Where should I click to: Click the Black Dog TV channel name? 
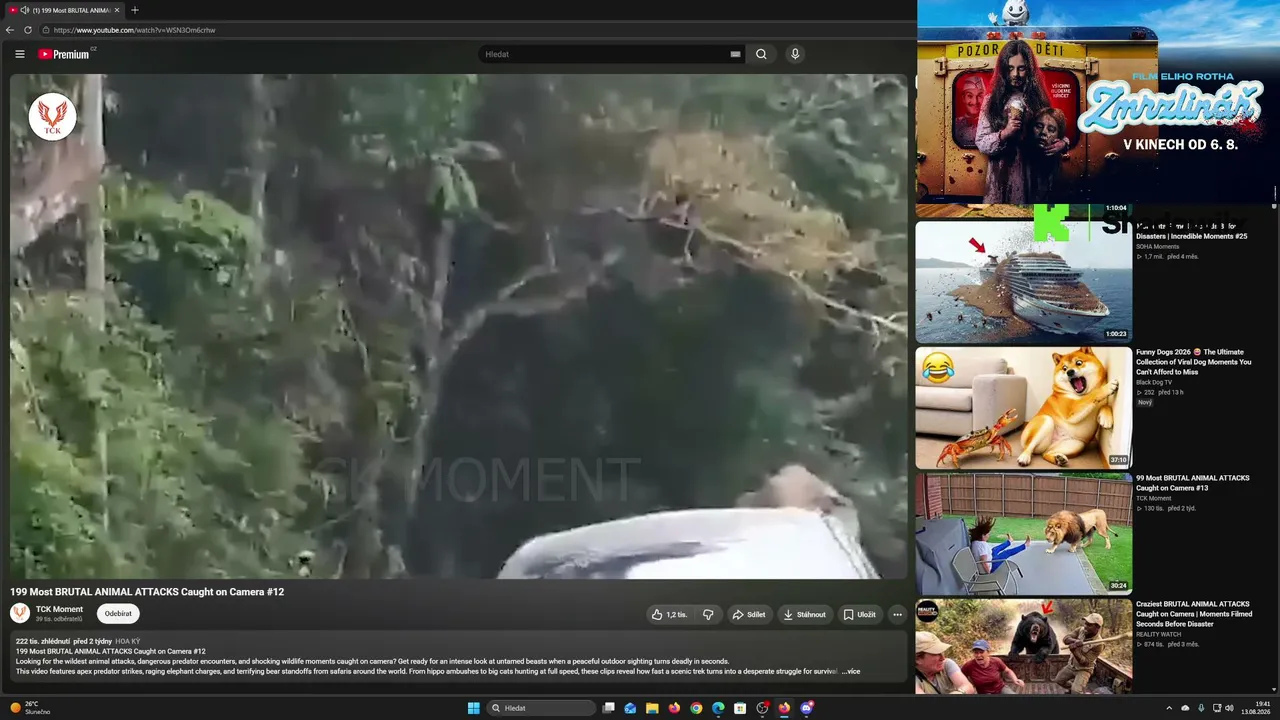[1153, 382]
